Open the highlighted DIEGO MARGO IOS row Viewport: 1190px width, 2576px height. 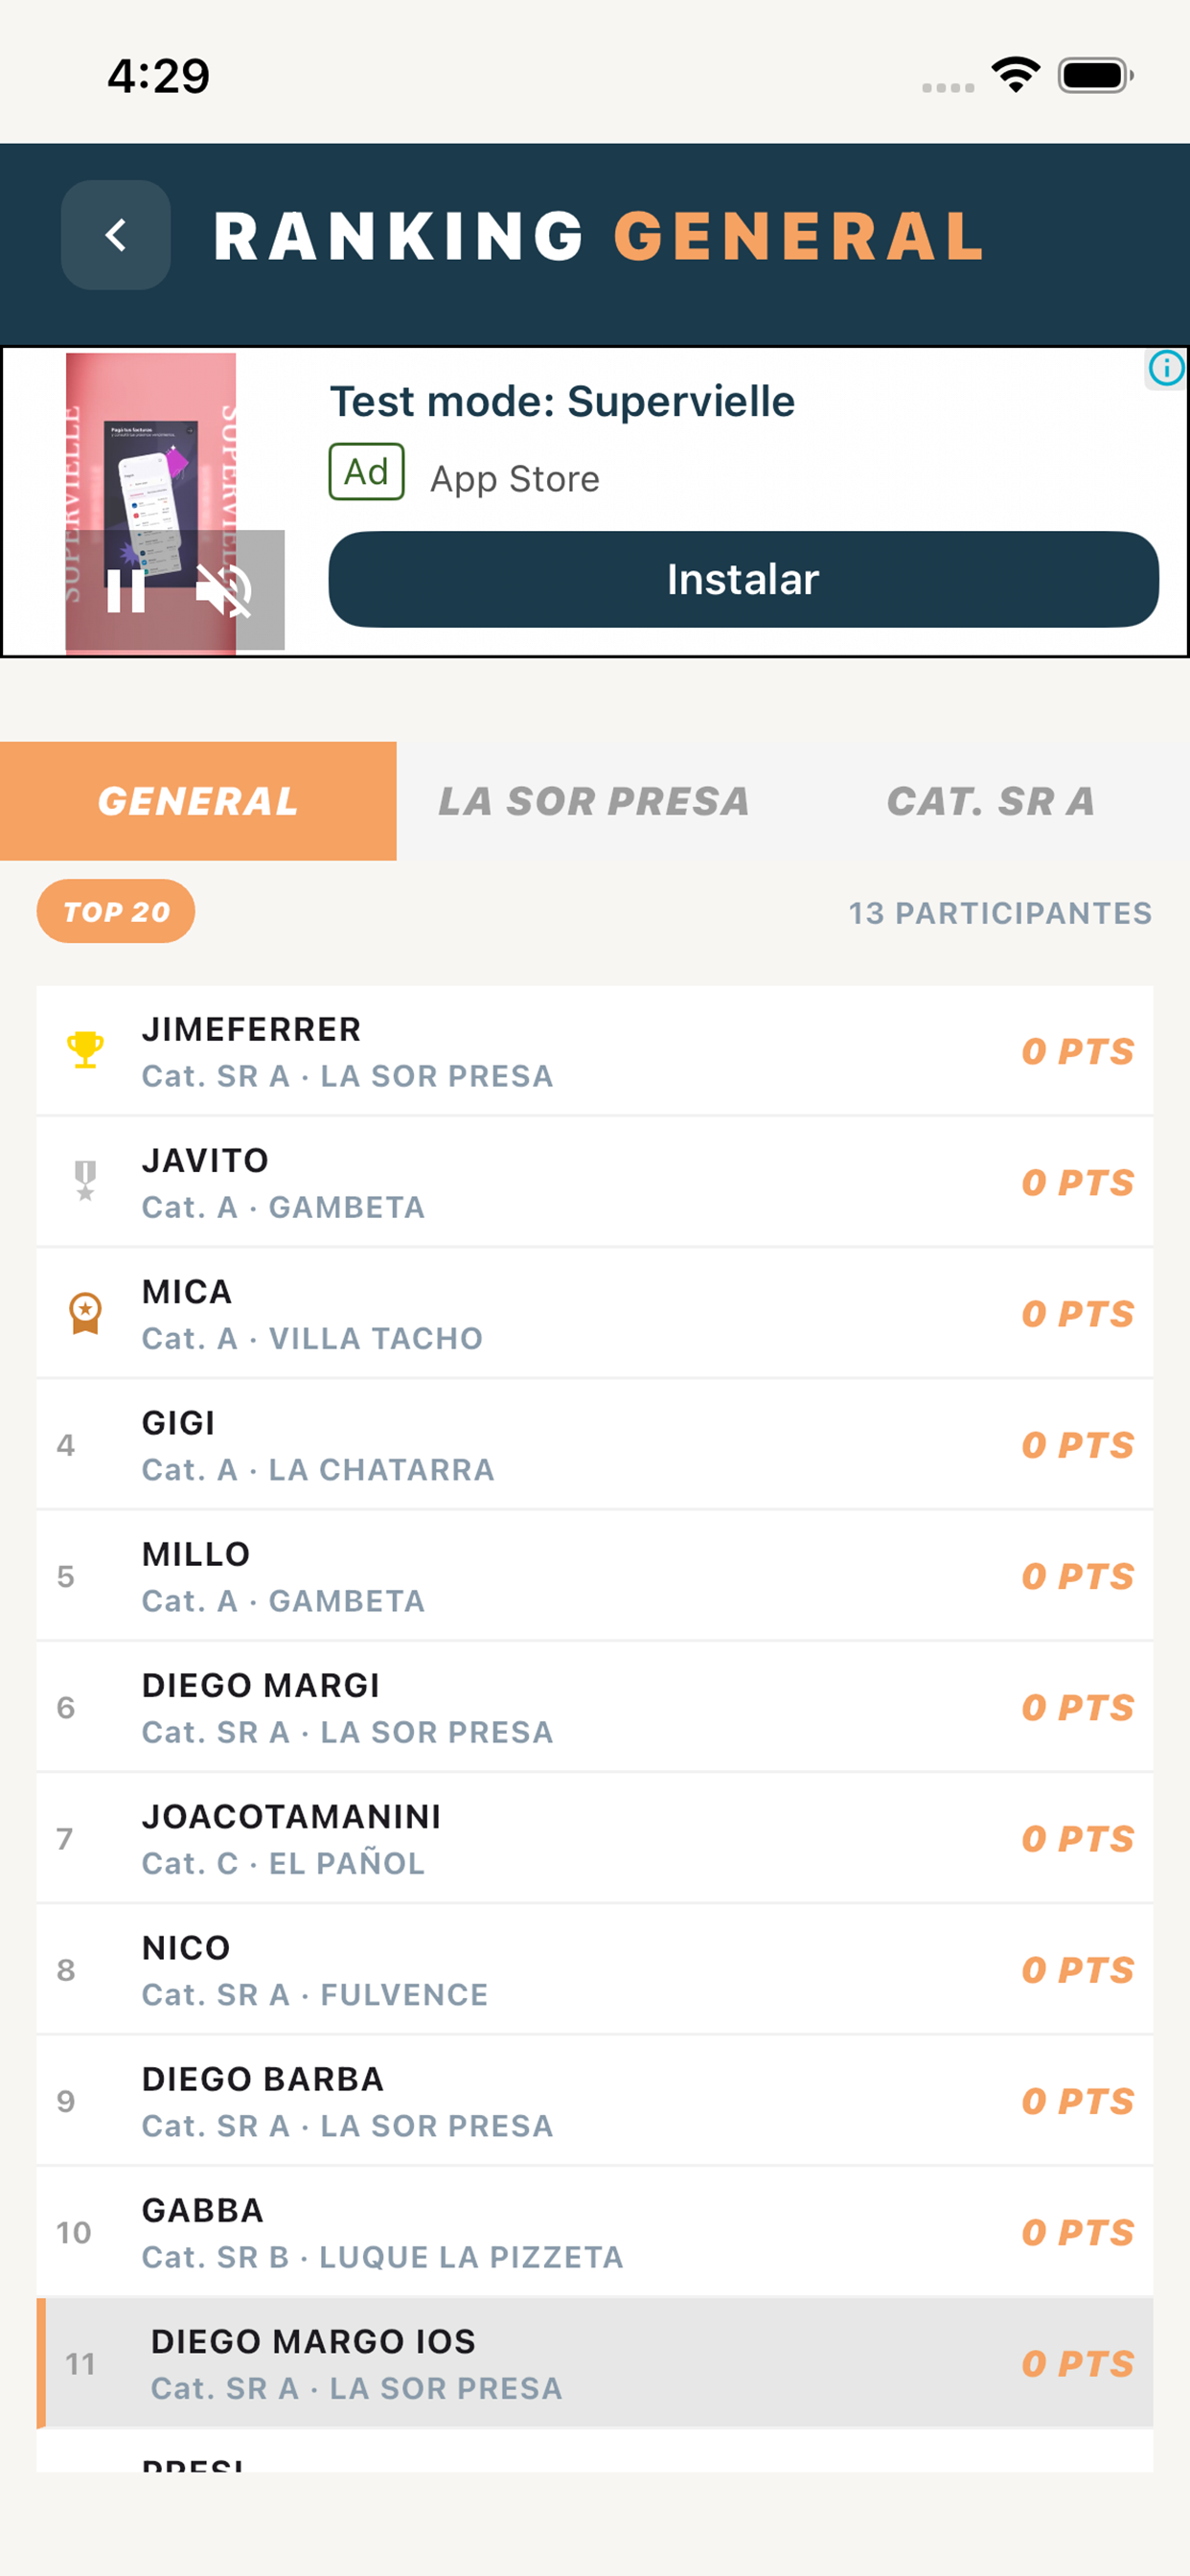pyautogui.click(x=594, y=2363)
